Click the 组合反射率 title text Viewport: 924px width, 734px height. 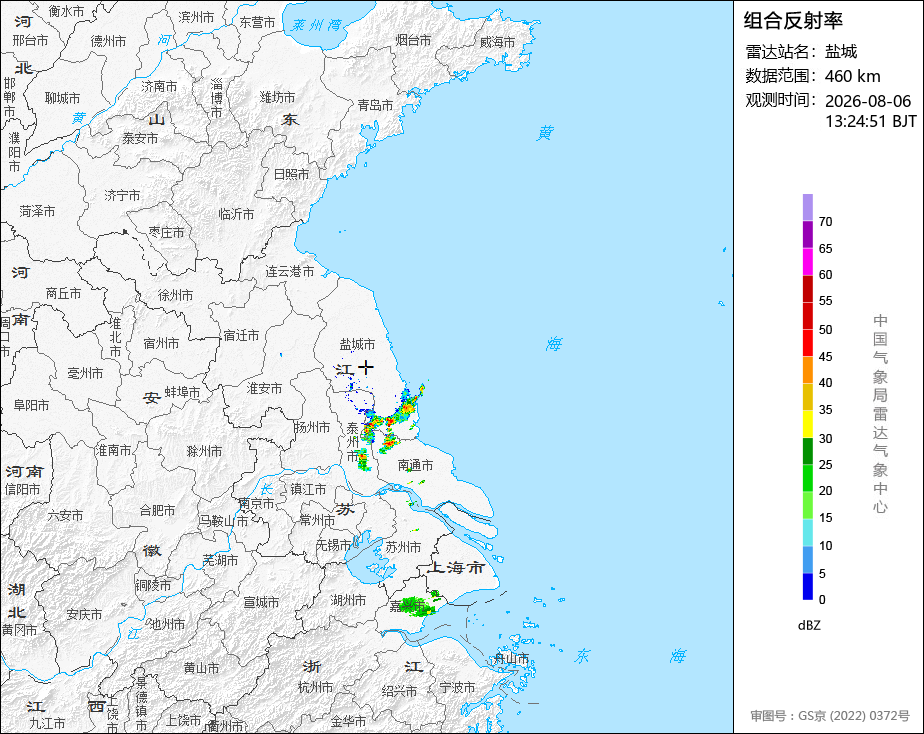(x=793, y=21)
